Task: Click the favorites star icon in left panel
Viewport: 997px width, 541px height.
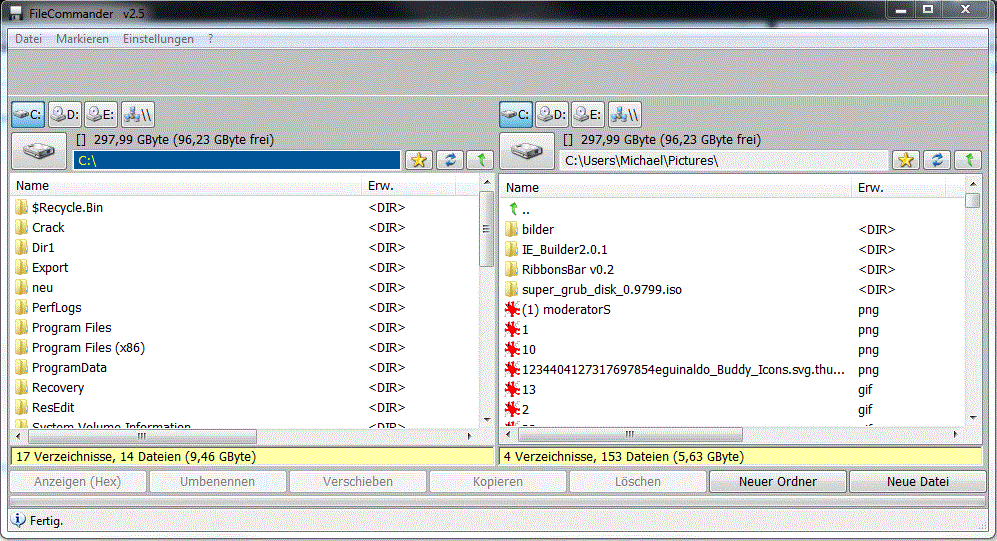Action: [418, 160]
